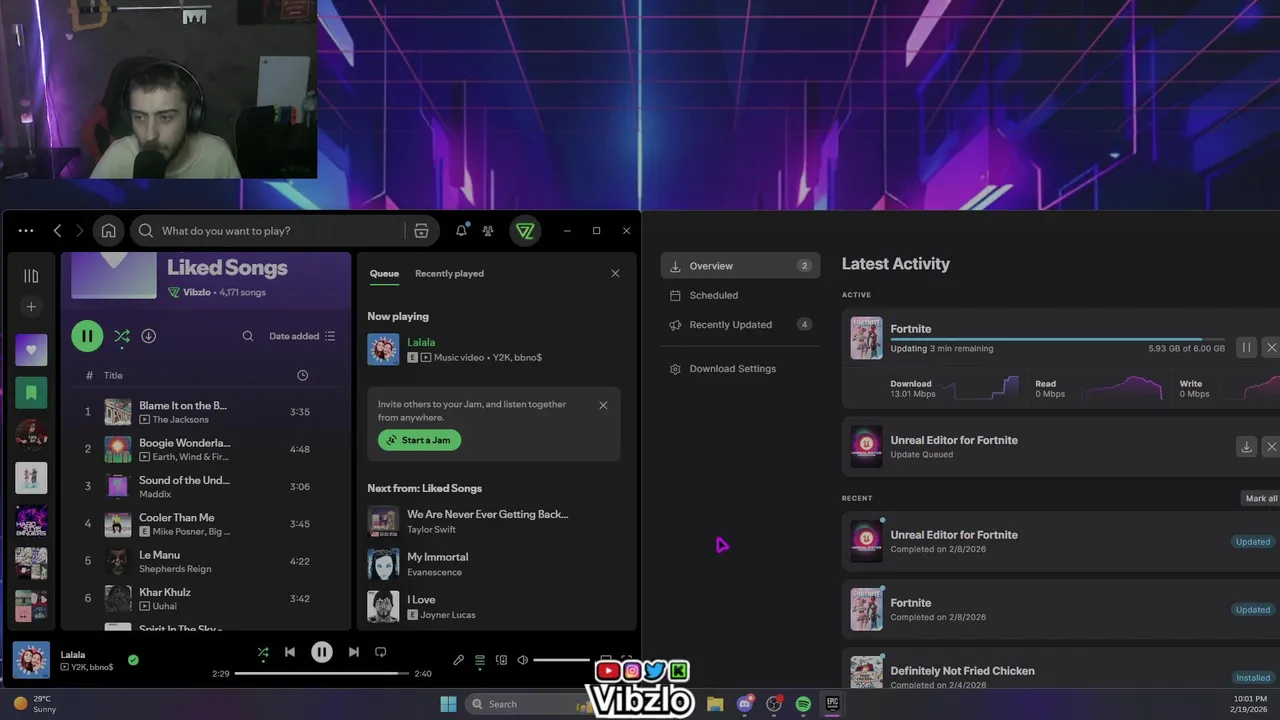1280x720 pixels.
Task: Open Spotify's three-dots main menu
Action: (26, 231)
